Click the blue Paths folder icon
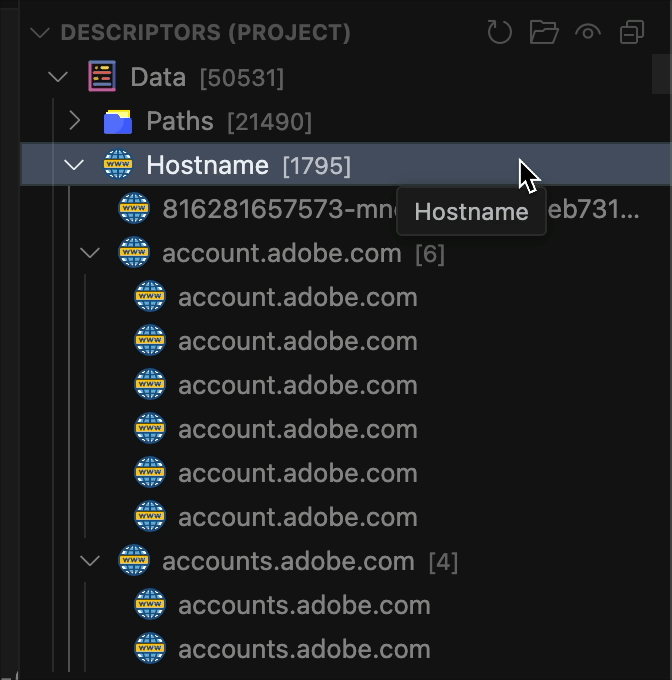This screenshot has width=672, height=680. coord(118,122)
